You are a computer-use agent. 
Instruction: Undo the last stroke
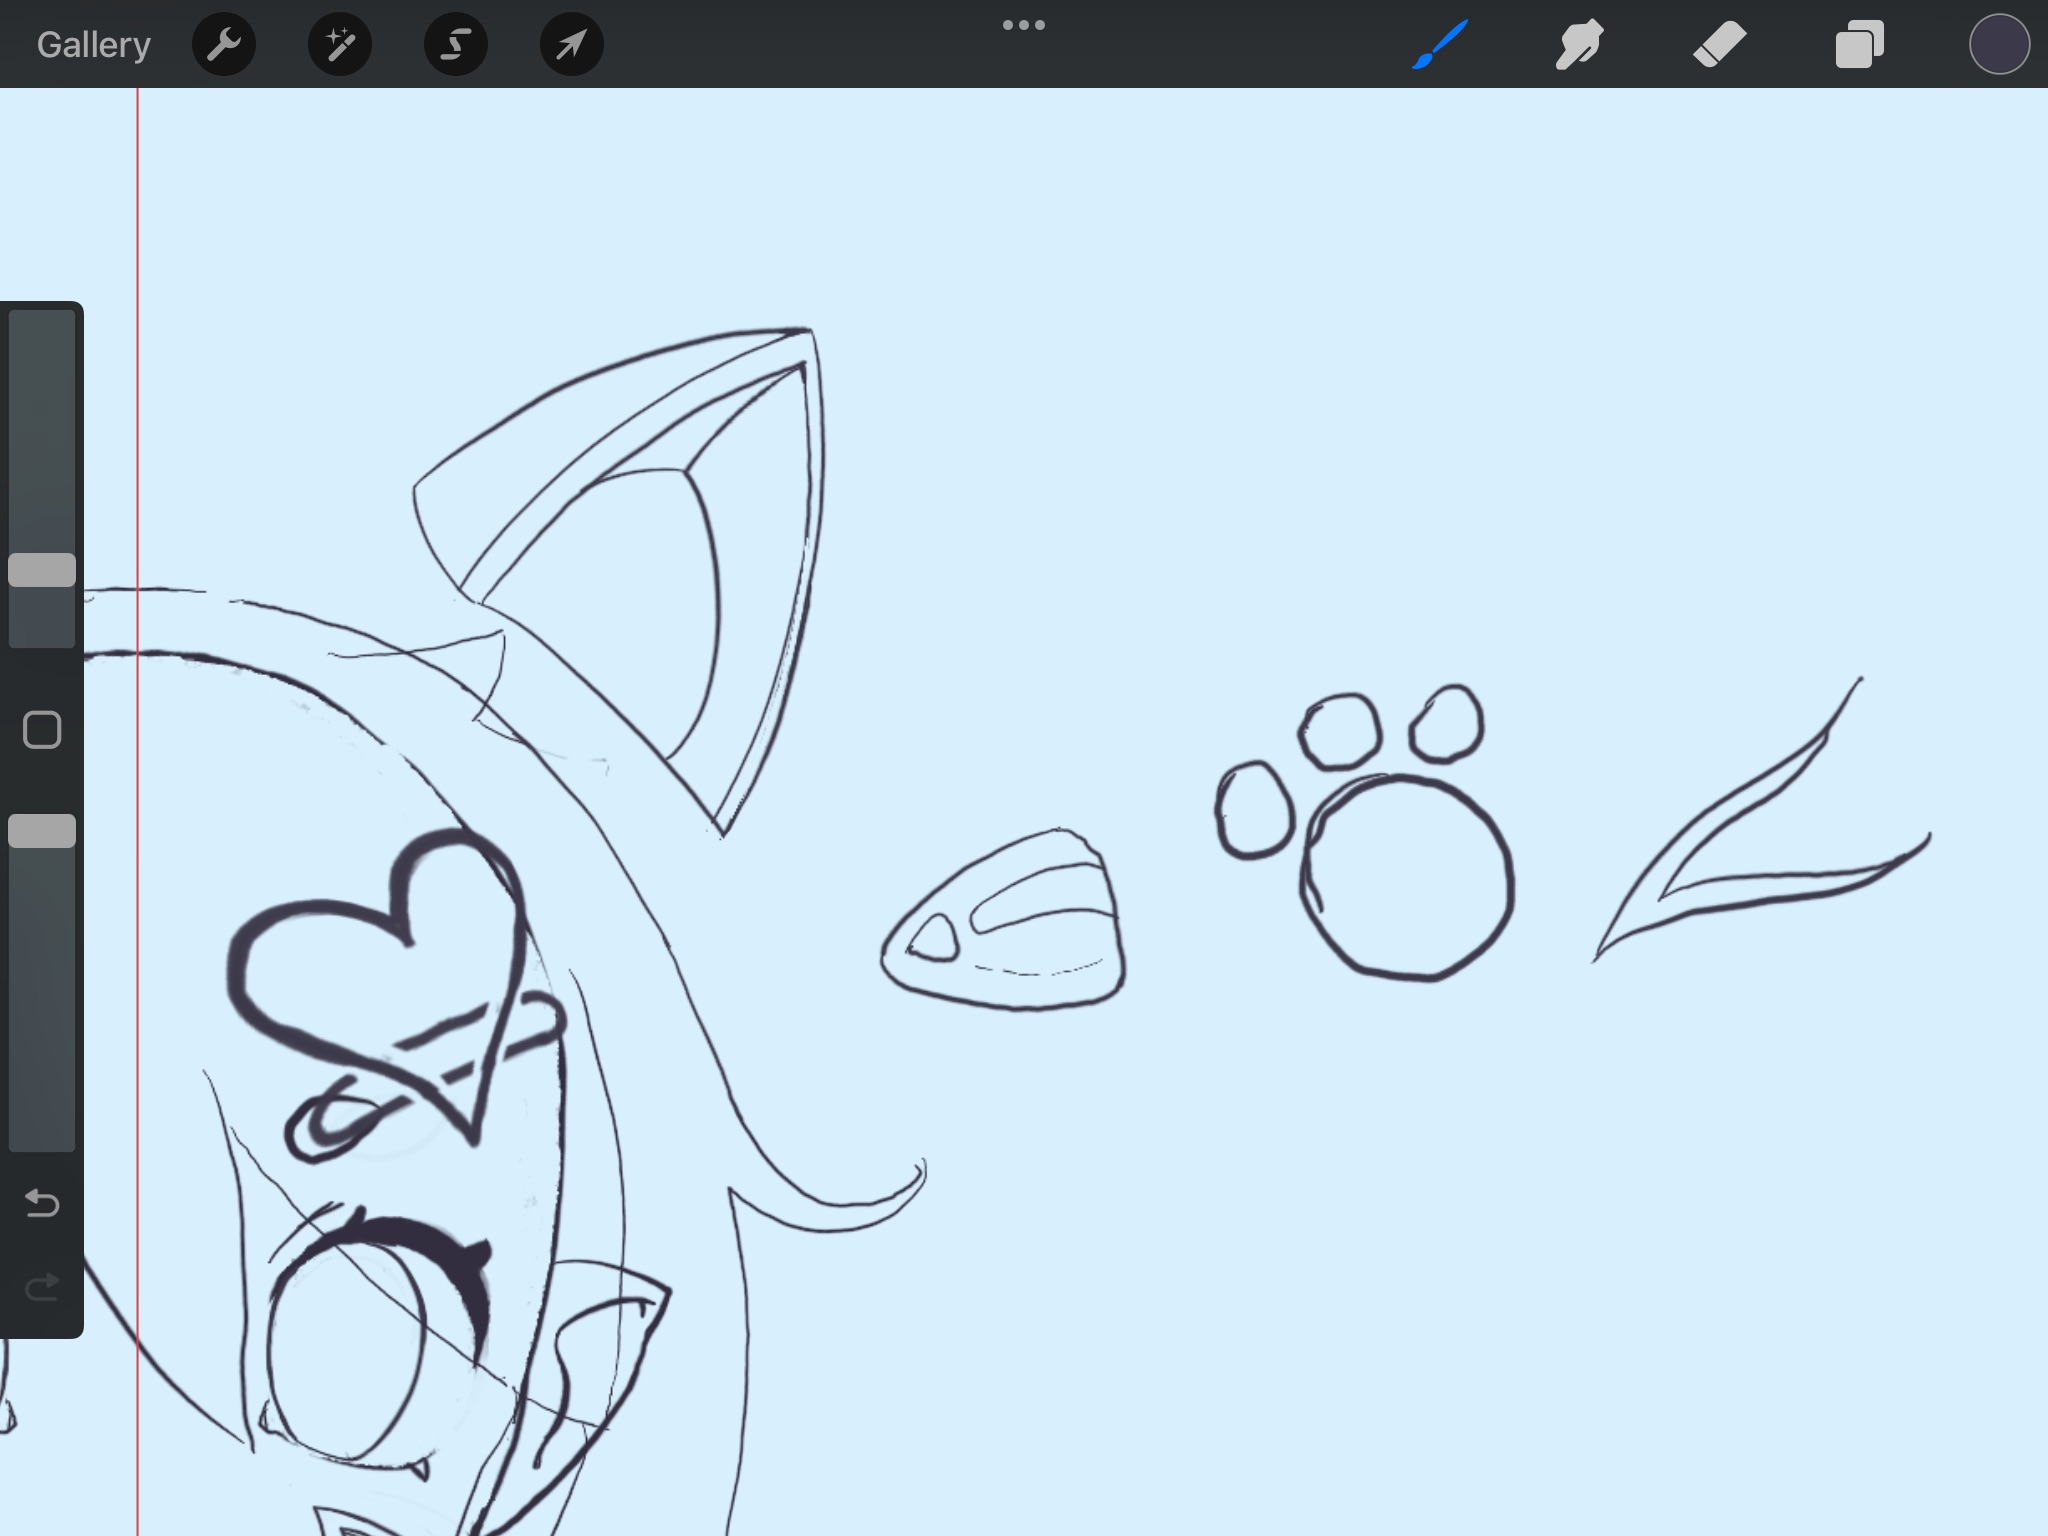[x=42, y=1202]
